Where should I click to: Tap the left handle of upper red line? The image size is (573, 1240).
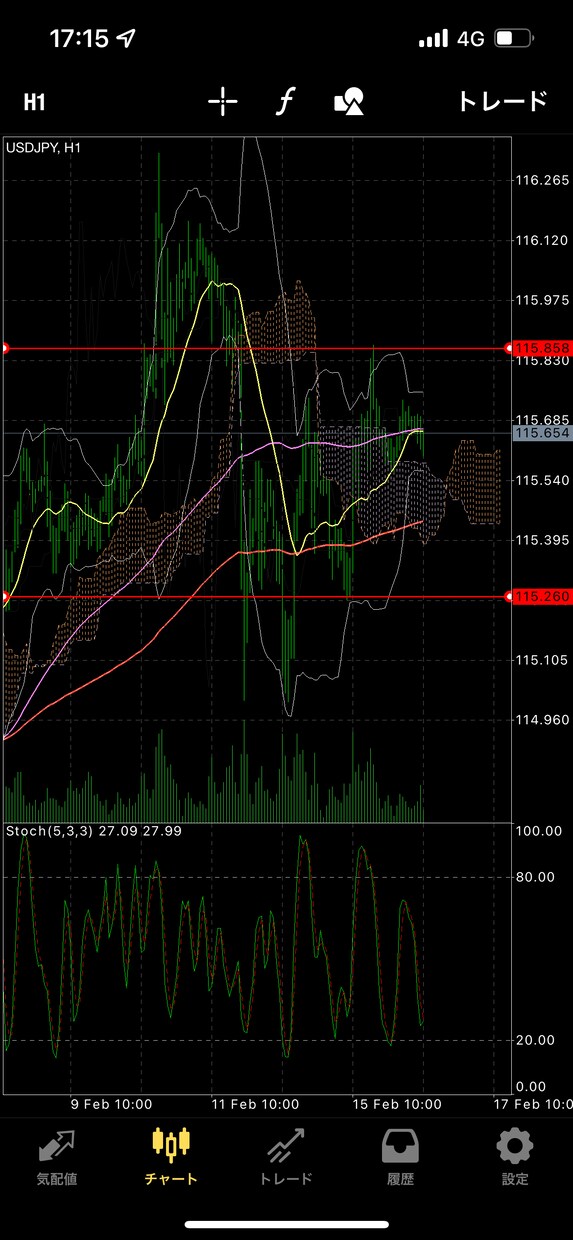[x=3, y=348]
